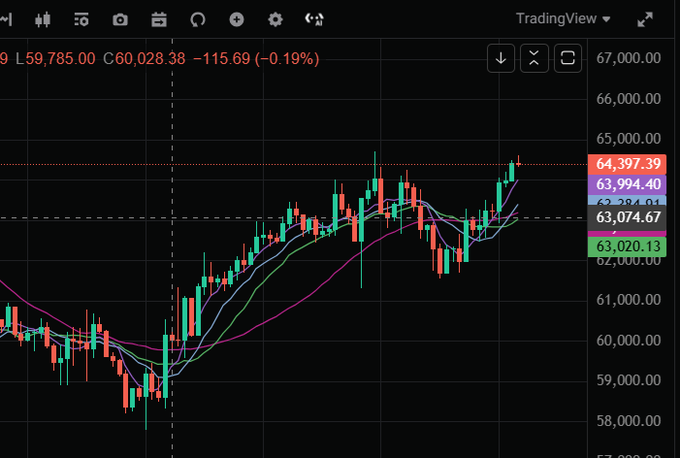Click the low price L59,785.00 value
Screen dimensions: 680x458
tap(56, 59)
